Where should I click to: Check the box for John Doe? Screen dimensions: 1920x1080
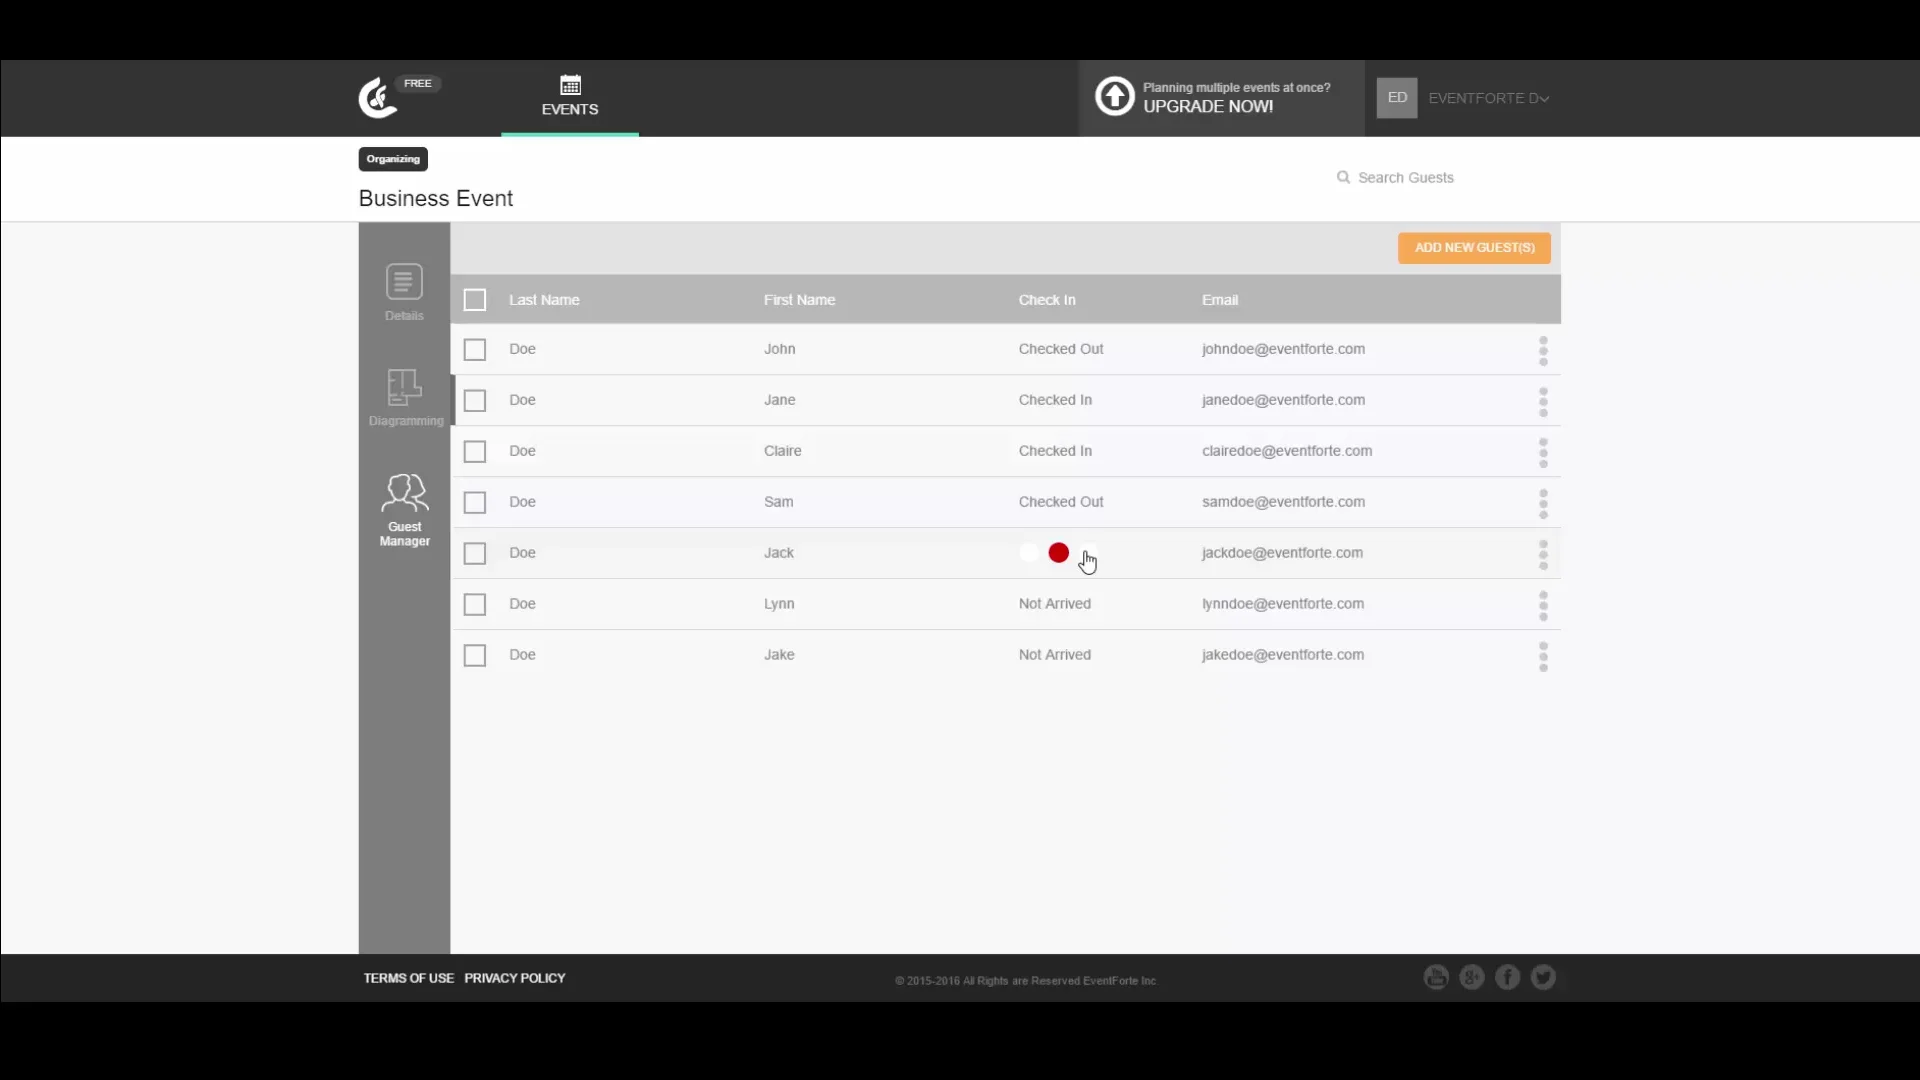(475, 350)
